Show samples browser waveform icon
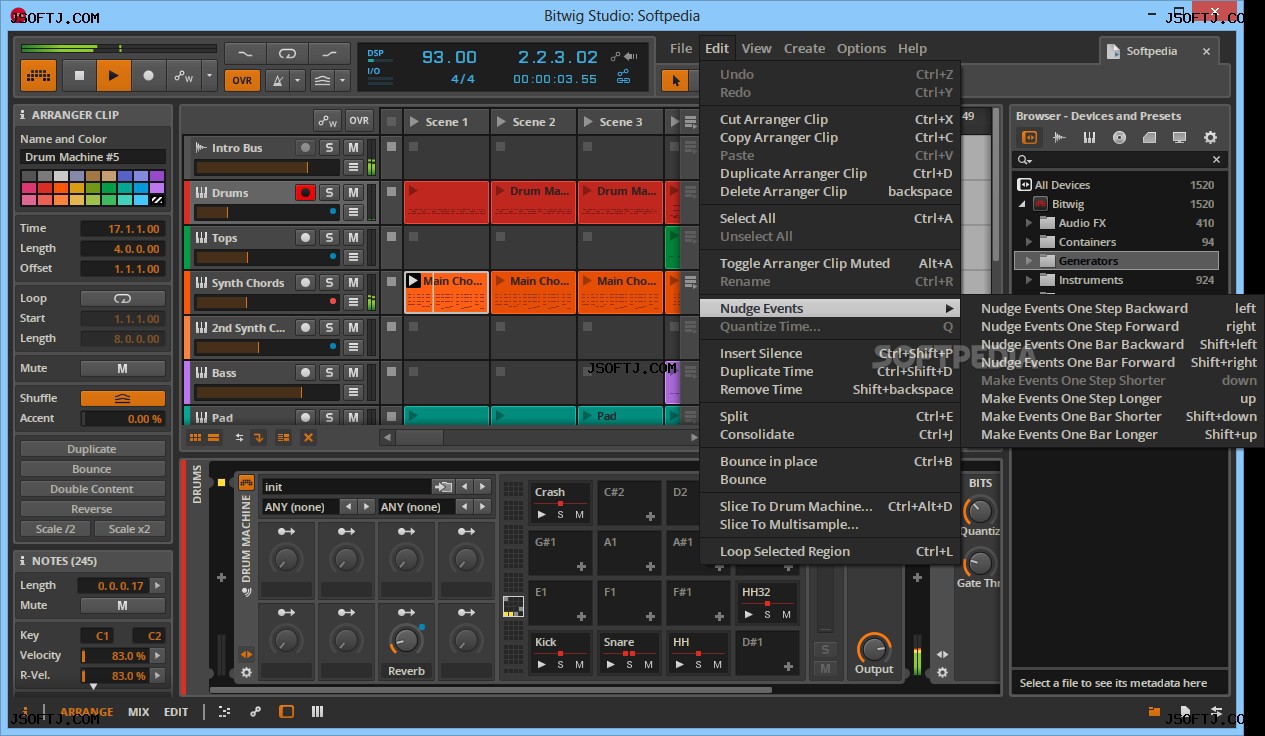The height and width of the screenshot is (736, 1265). [1059, 137]
